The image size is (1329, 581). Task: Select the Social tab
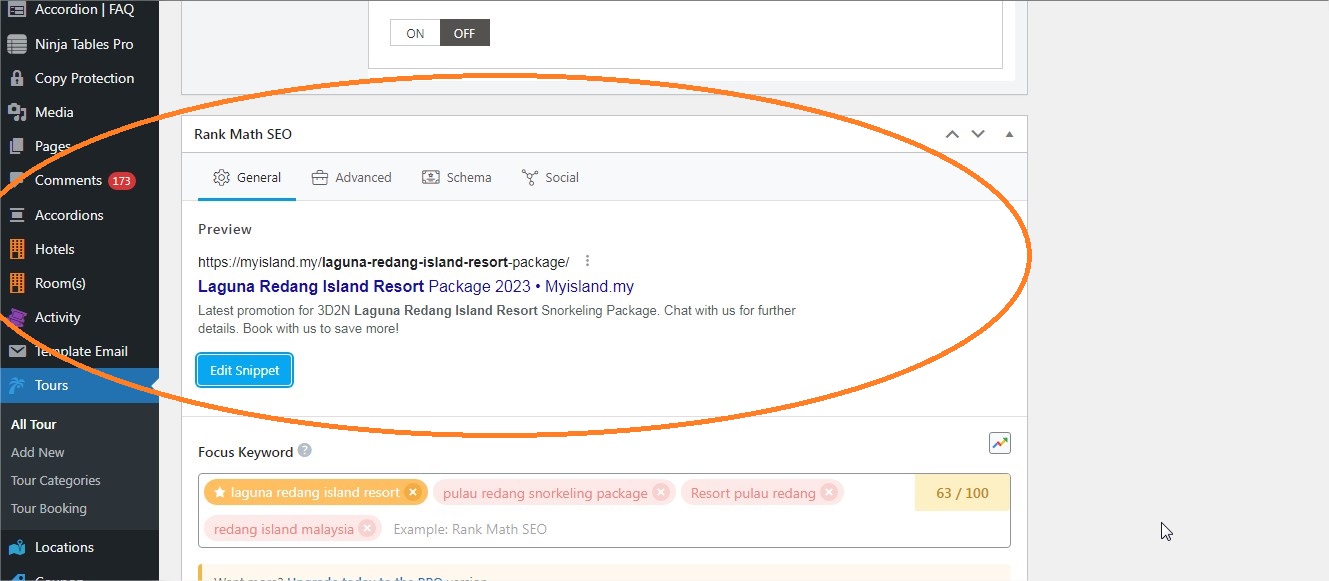tap(550, 177)
